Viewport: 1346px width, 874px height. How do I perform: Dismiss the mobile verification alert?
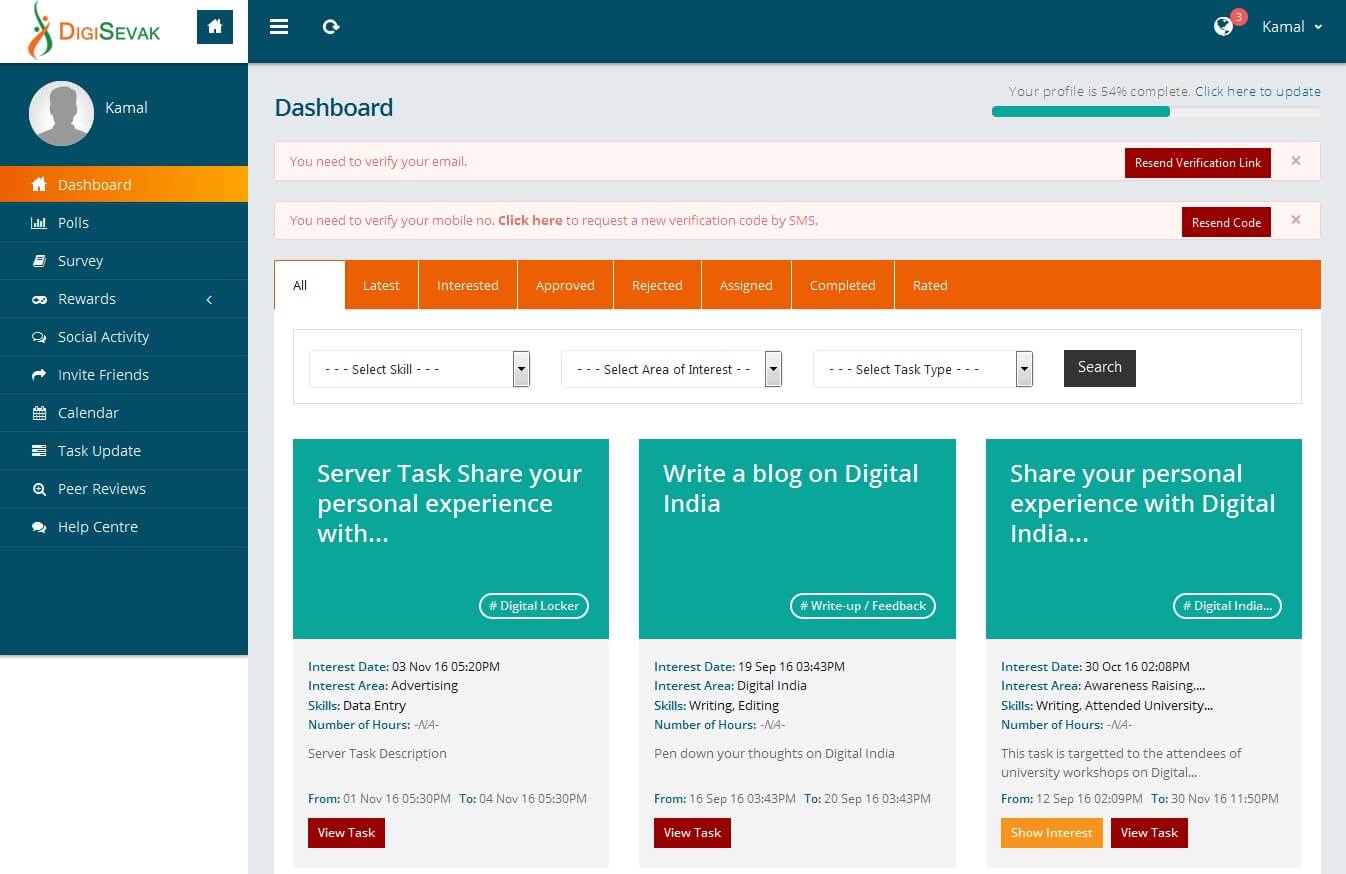(x=1295, y=220)
